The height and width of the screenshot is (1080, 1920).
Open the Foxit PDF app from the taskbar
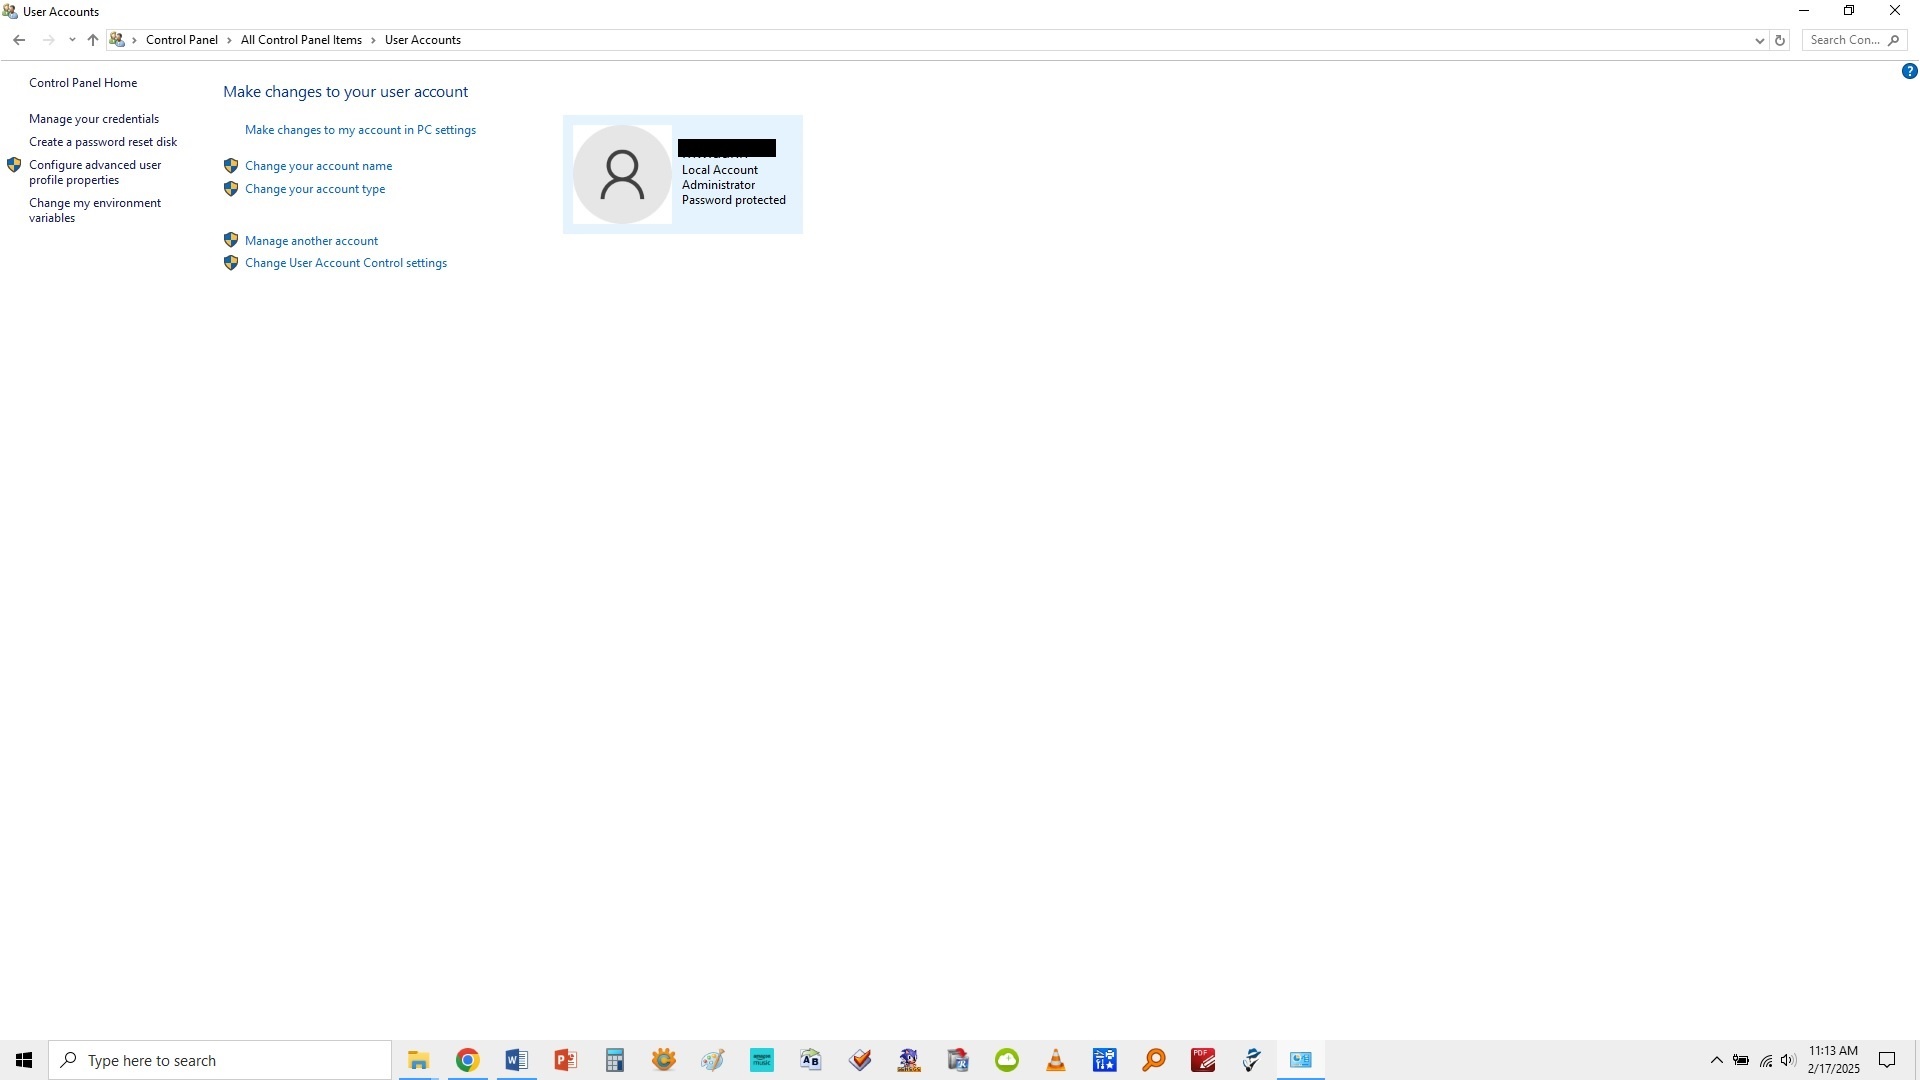point(1203,1059)
